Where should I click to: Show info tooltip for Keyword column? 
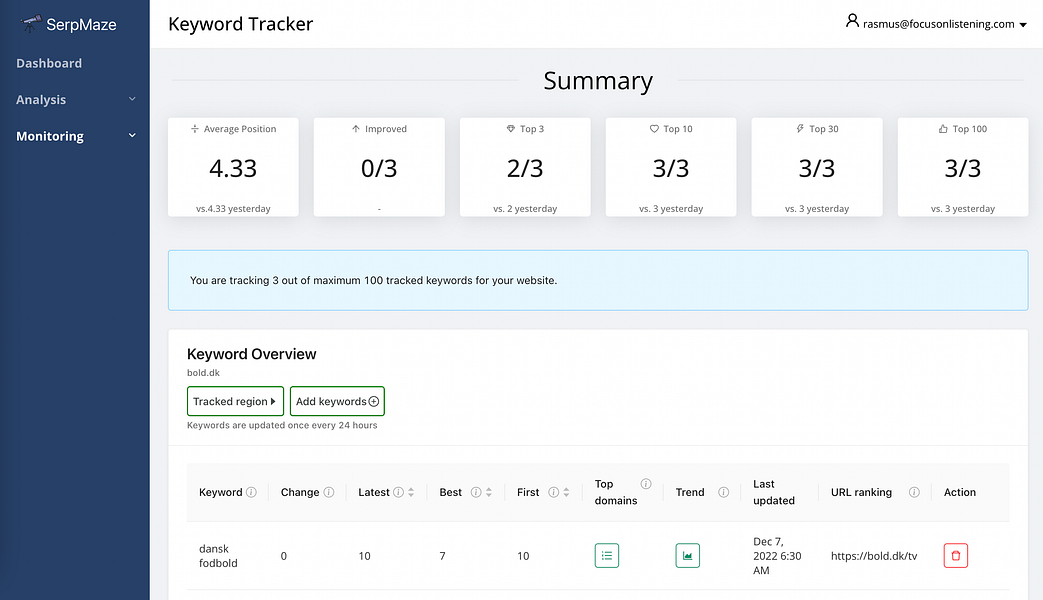pos(251,492)
